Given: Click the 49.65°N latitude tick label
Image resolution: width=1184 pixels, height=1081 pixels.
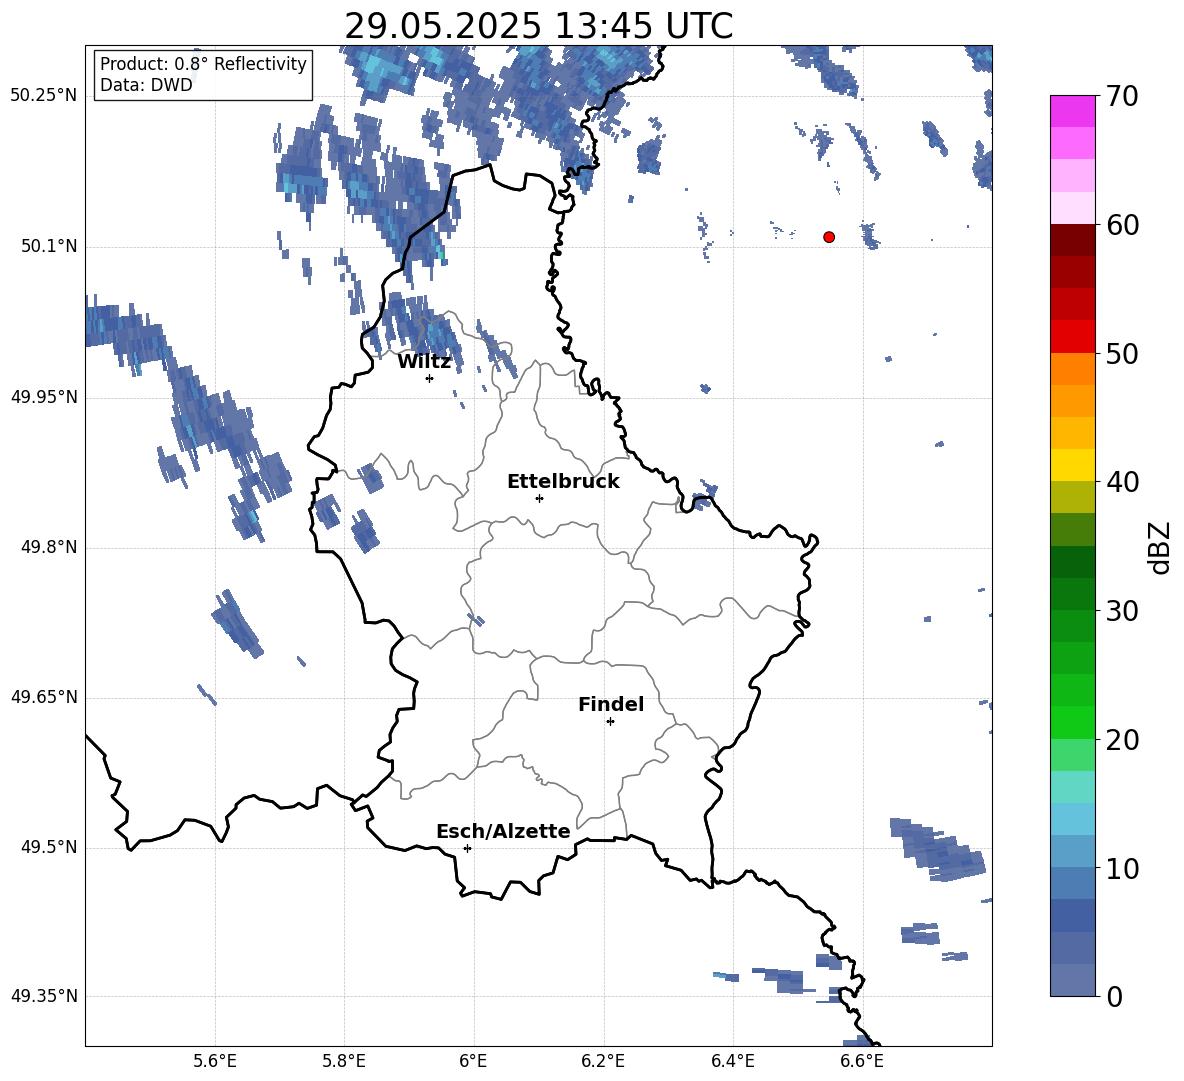Looking at the screenshot, I should point(44,696).
